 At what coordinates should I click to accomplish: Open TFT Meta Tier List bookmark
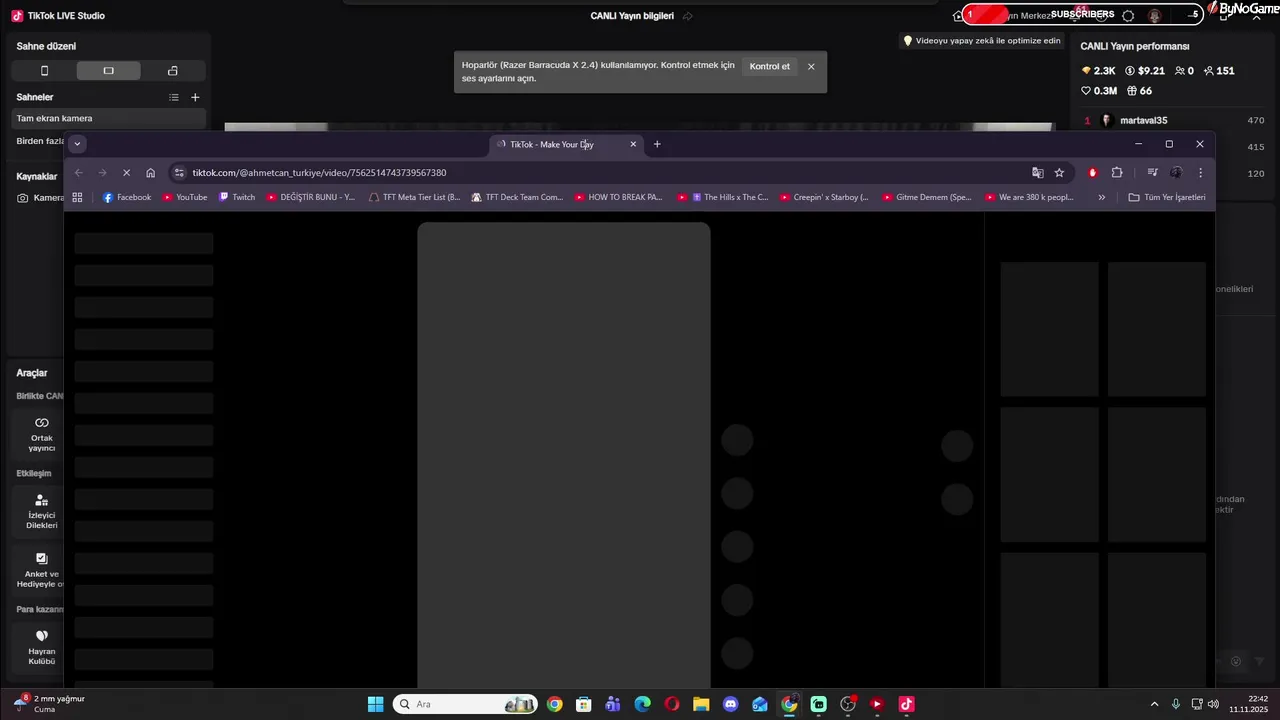[414, 198]
